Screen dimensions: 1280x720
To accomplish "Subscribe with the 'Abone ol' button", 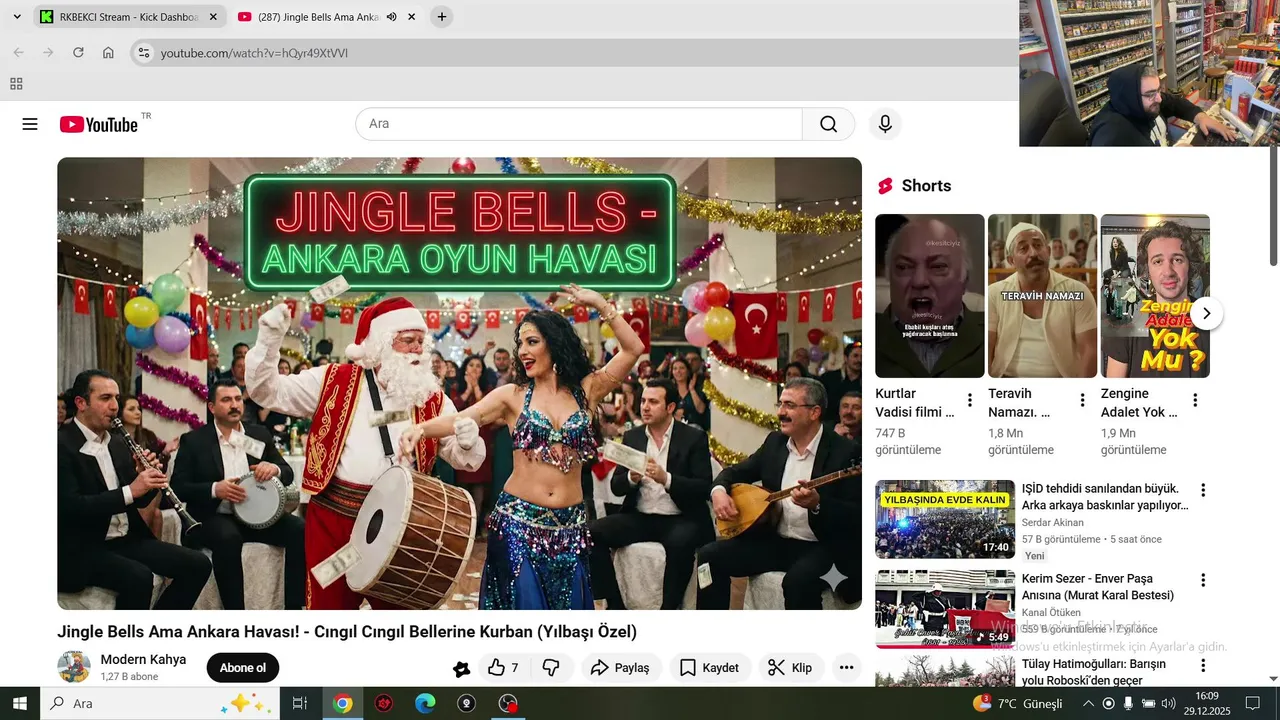I will click(x=243, y=668).
